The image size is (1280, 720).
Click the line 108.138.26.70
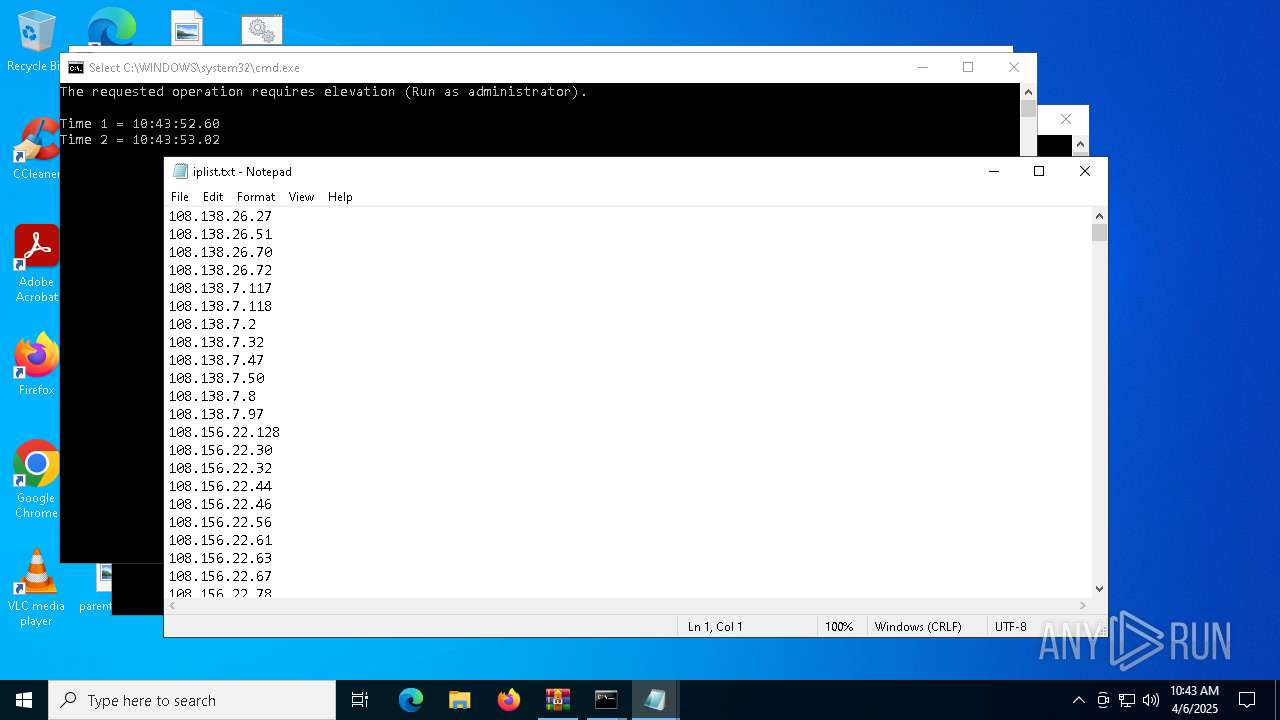(220, 252)
